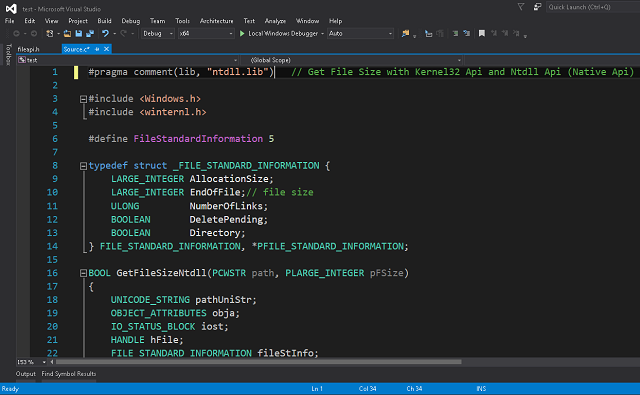Click the FileStandardInformation macro on line 6
640x395 pixels.
[198, 139]
